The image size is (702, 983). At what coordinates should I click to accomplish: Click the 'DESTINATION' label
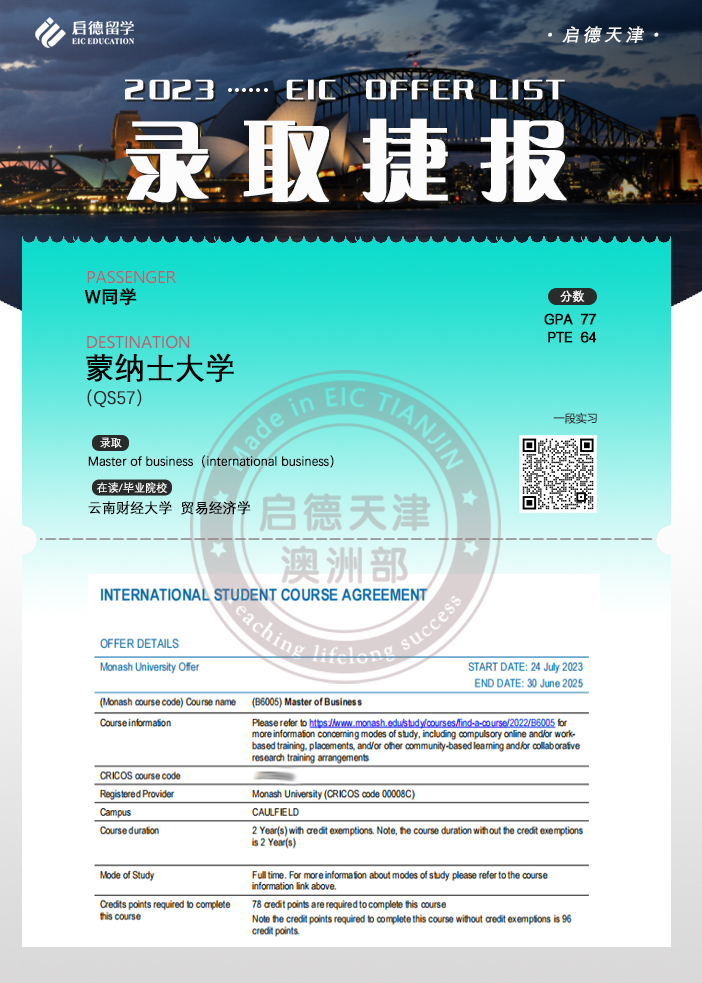(x=138, y=342)
